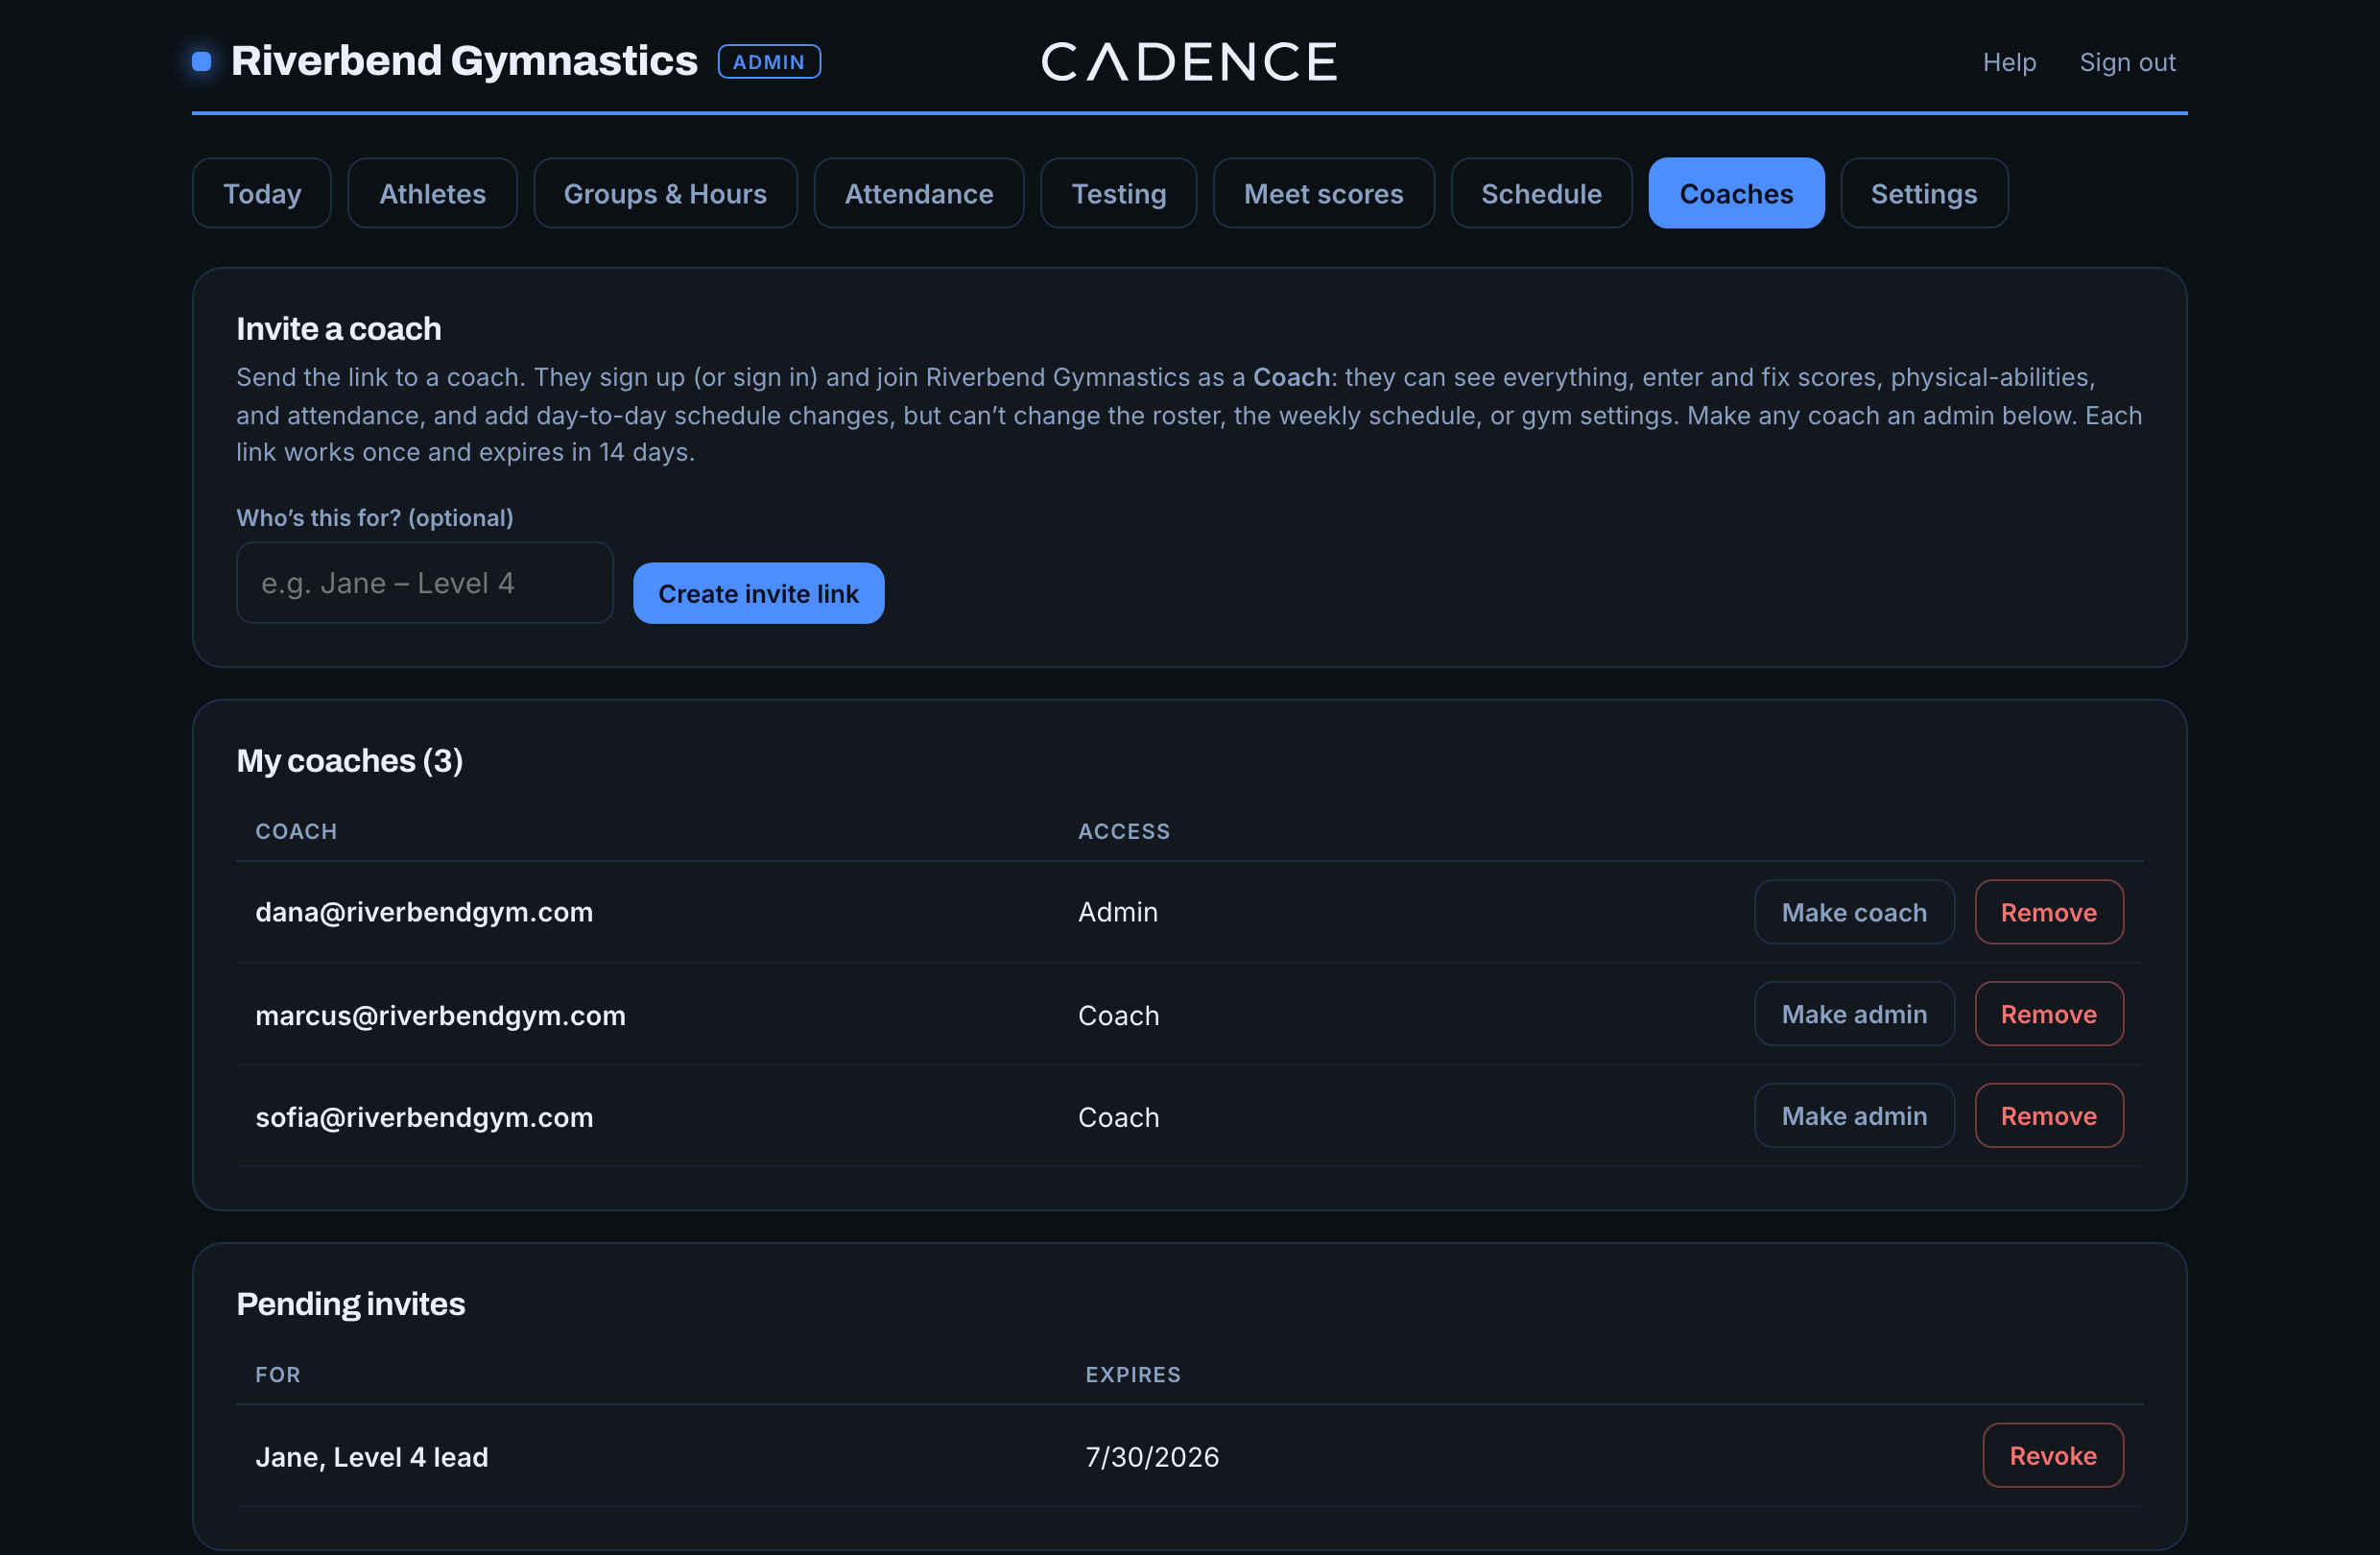Viewport: 2380px width, 1555px height.
Task: Click the Riverbend Gymnastics title
Action: (464, 61)
